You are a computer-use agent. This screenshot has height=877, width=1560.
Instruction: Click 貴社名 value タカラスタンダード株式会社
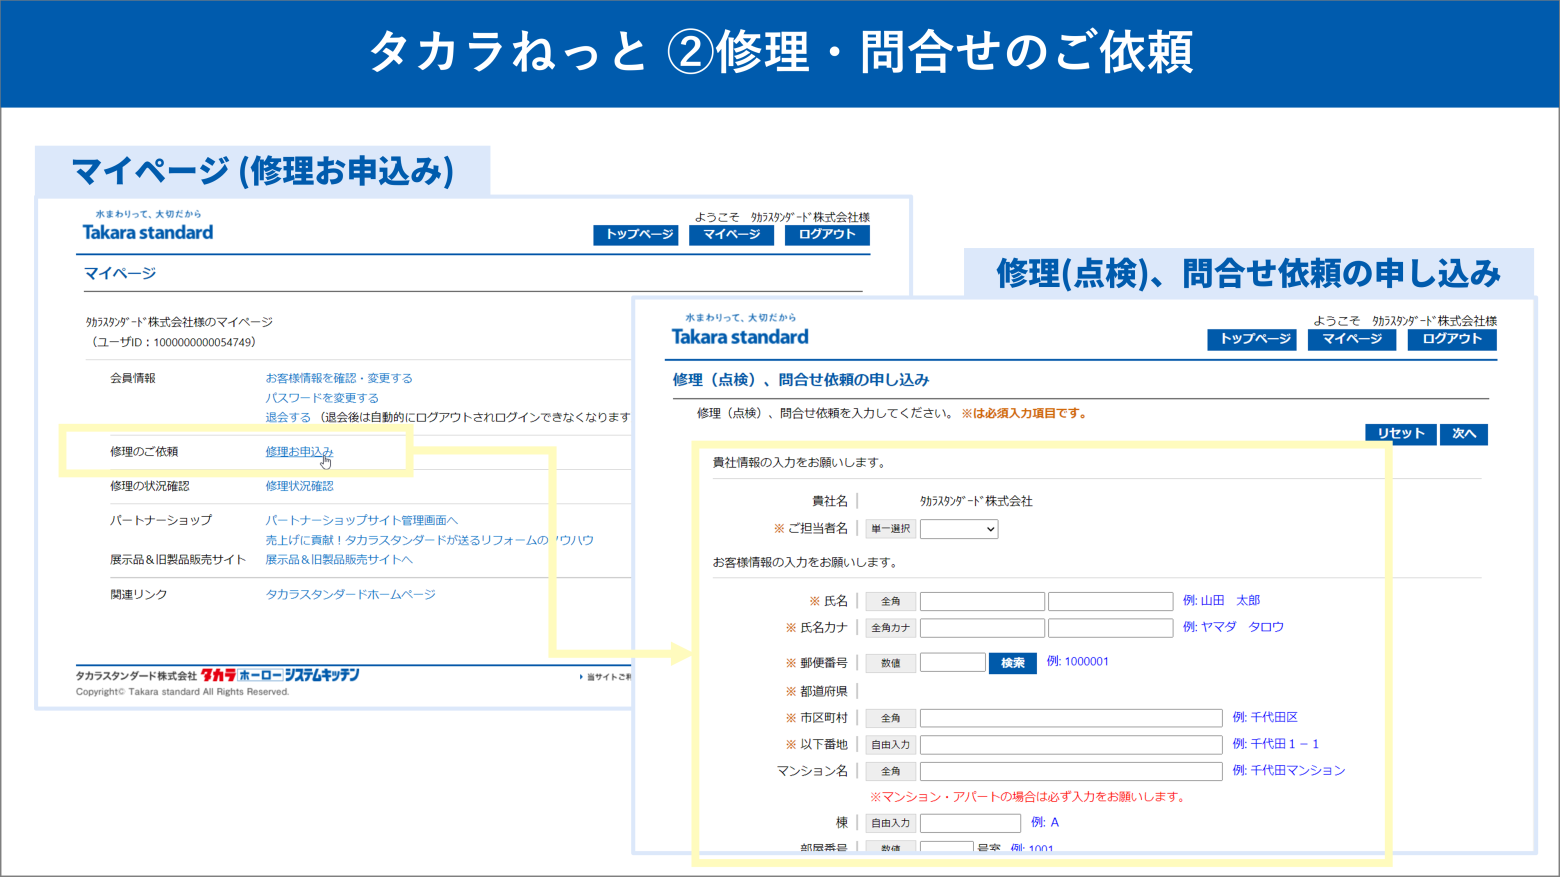coord(976,501)
